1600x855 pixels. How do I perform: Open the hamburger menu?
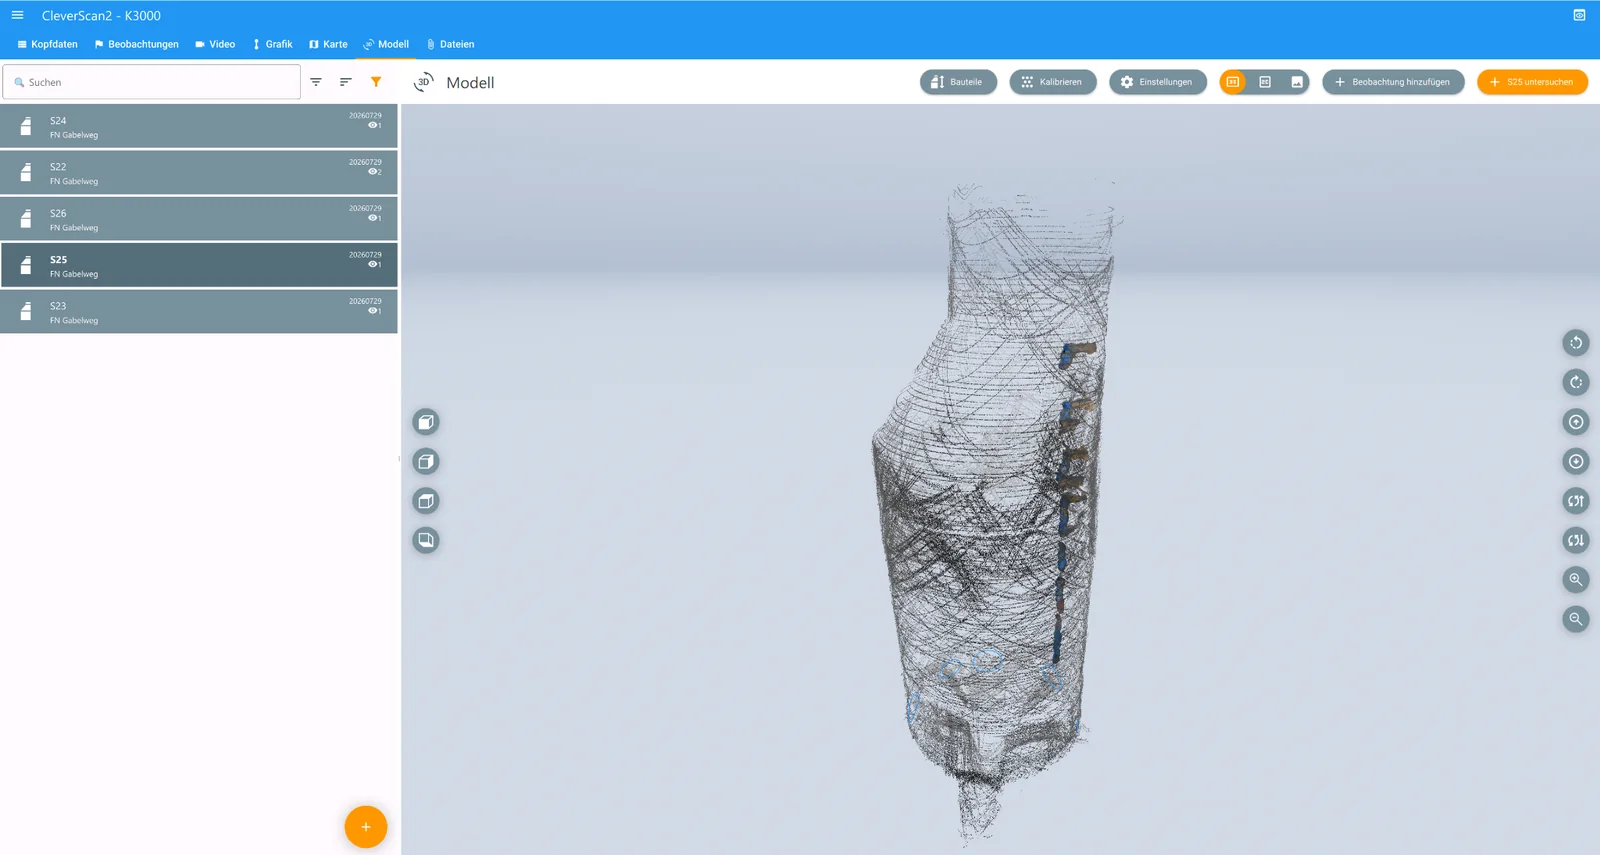pyautogui.click(x=17, y=15)
